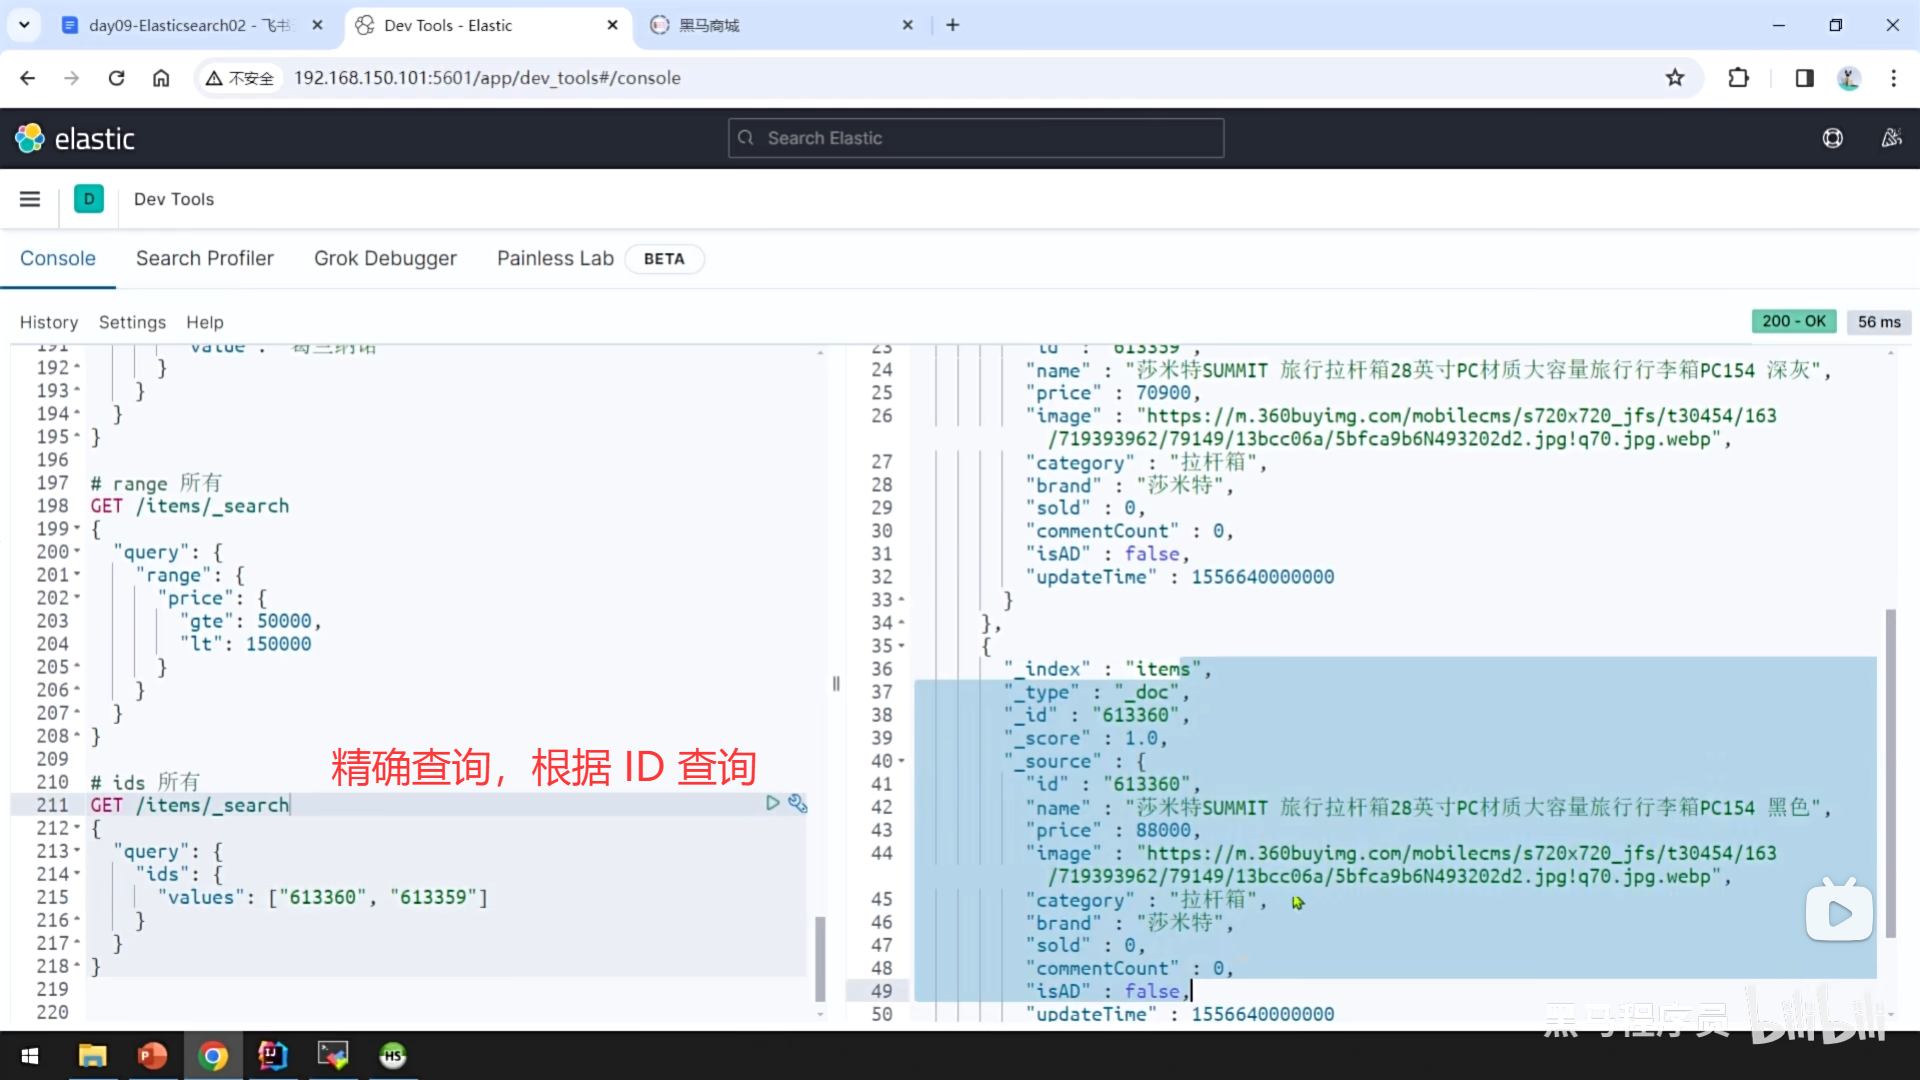1920x1080 pixels.
Task: Open the browser tab list dropdown
Action: [x=24, y=25]
